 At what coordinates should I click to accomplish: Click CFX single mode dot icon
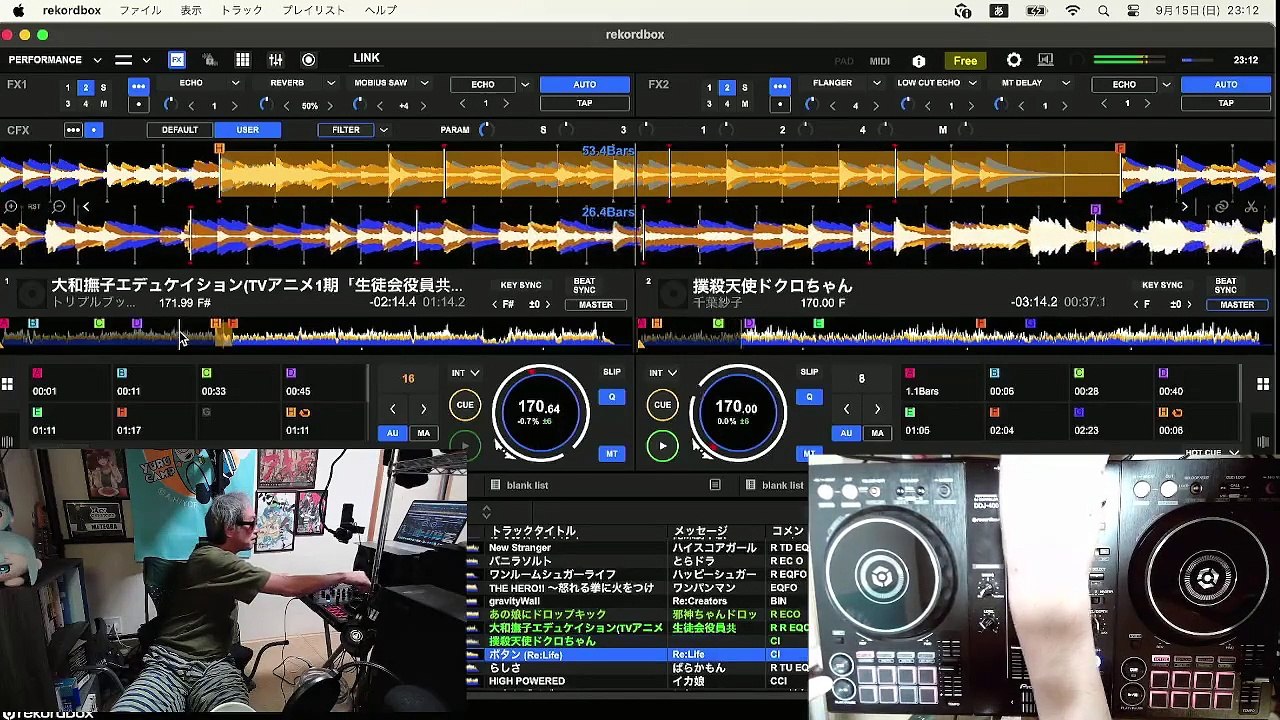(x=94, y=130)
